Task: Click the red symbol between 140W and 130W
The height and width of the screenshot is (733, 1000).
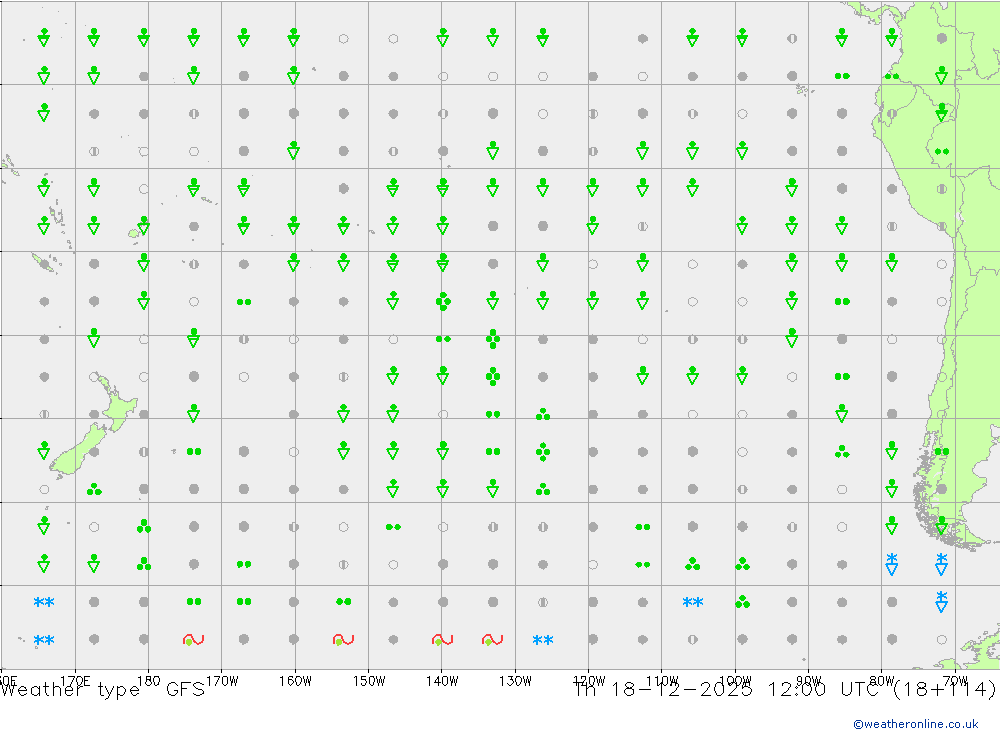Action: (x=492, y=640)
